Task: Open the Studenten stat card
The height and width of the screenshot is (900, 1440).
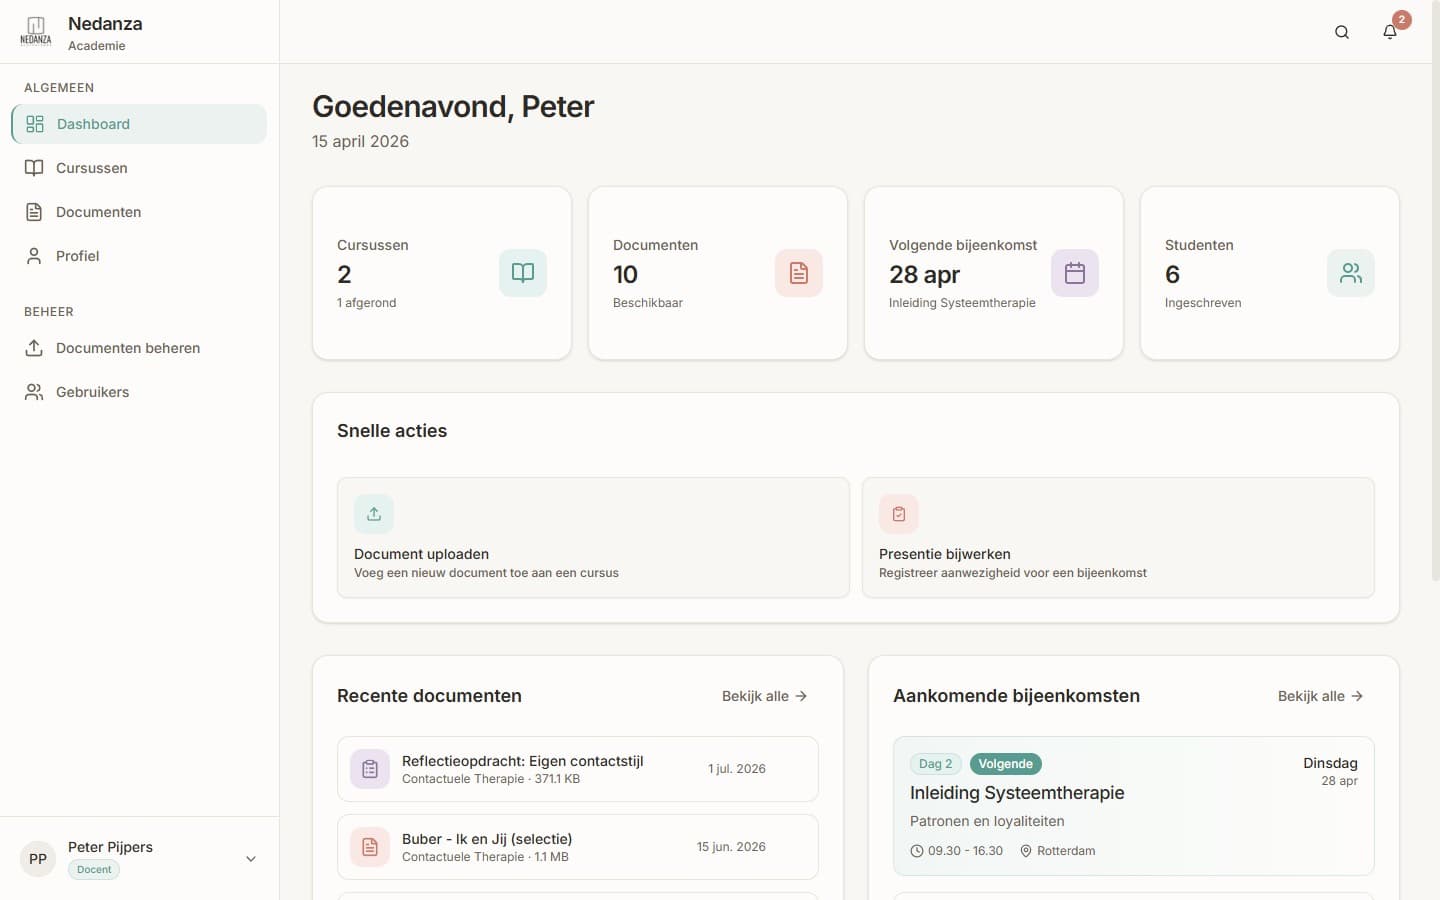Action: pyautogui.click(x=1270, y=273)
